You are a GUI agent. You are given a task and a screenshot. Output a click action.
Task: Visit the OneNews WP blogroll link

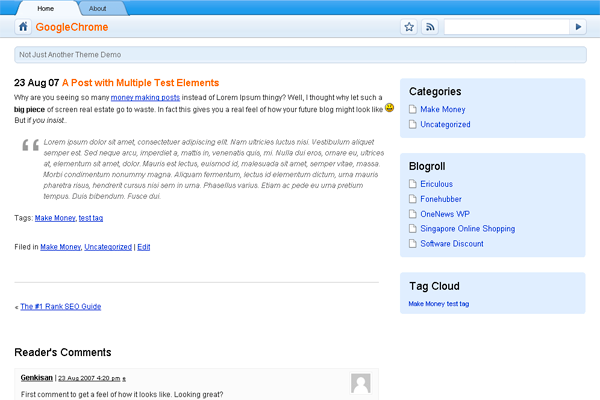445,214
